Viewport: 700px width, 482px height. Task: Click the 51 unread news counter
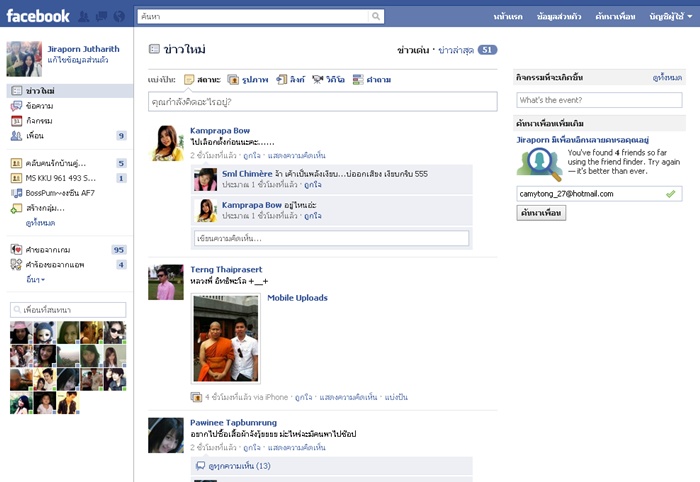tap(487, 50)
